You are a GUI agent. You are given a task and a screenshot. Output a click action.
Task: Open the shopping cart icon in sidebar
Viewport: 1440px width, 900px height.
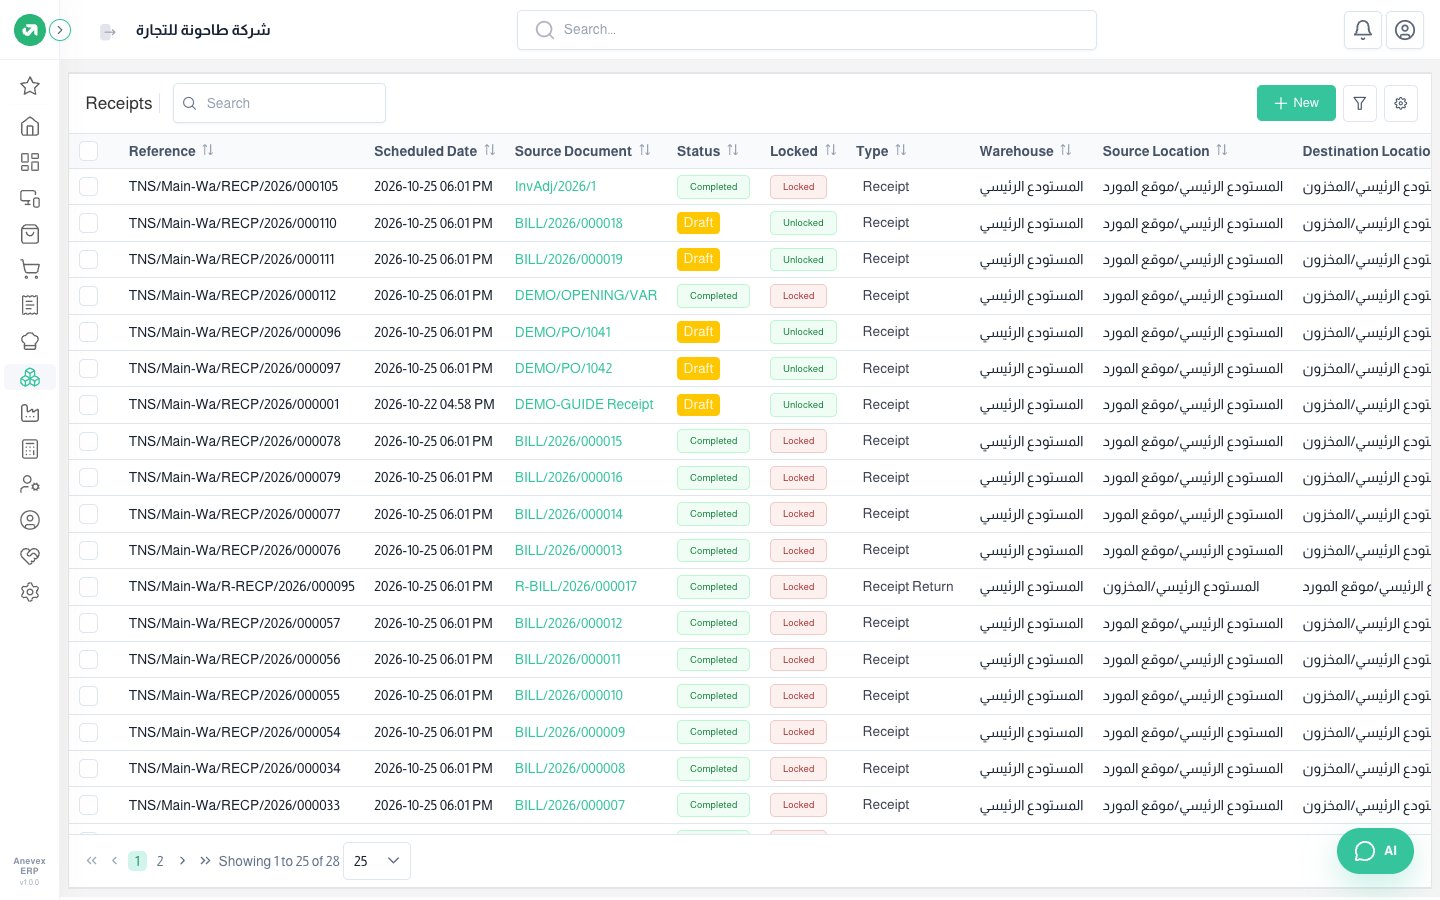[x=30, y=269]
